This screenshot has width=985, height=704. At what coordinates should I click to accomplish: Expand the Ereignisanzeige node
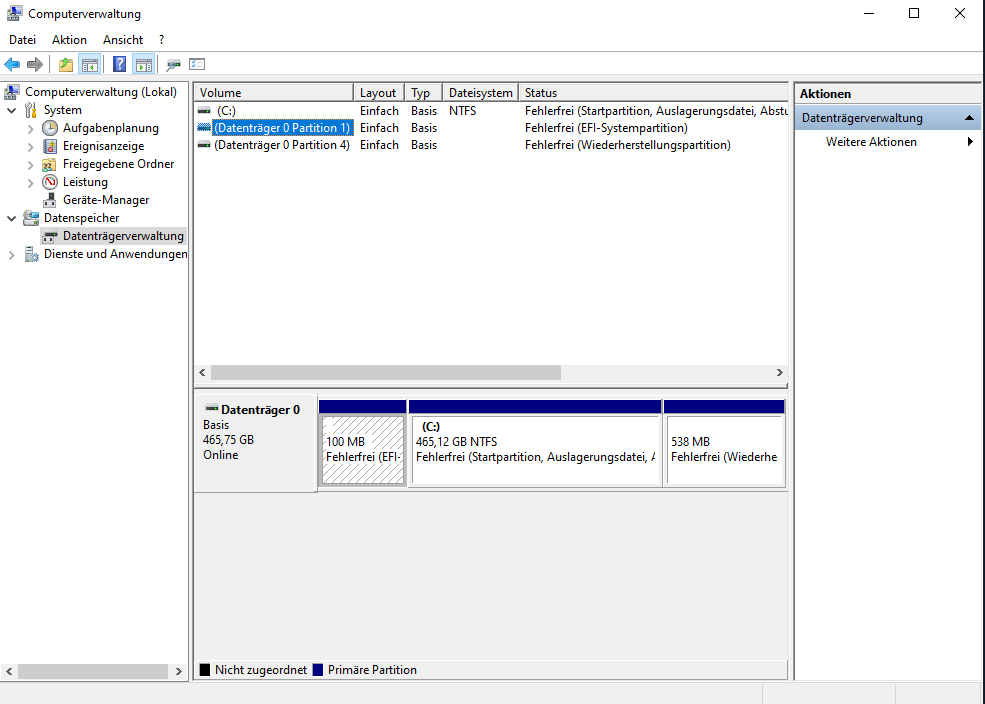click(x=30, y=147)
